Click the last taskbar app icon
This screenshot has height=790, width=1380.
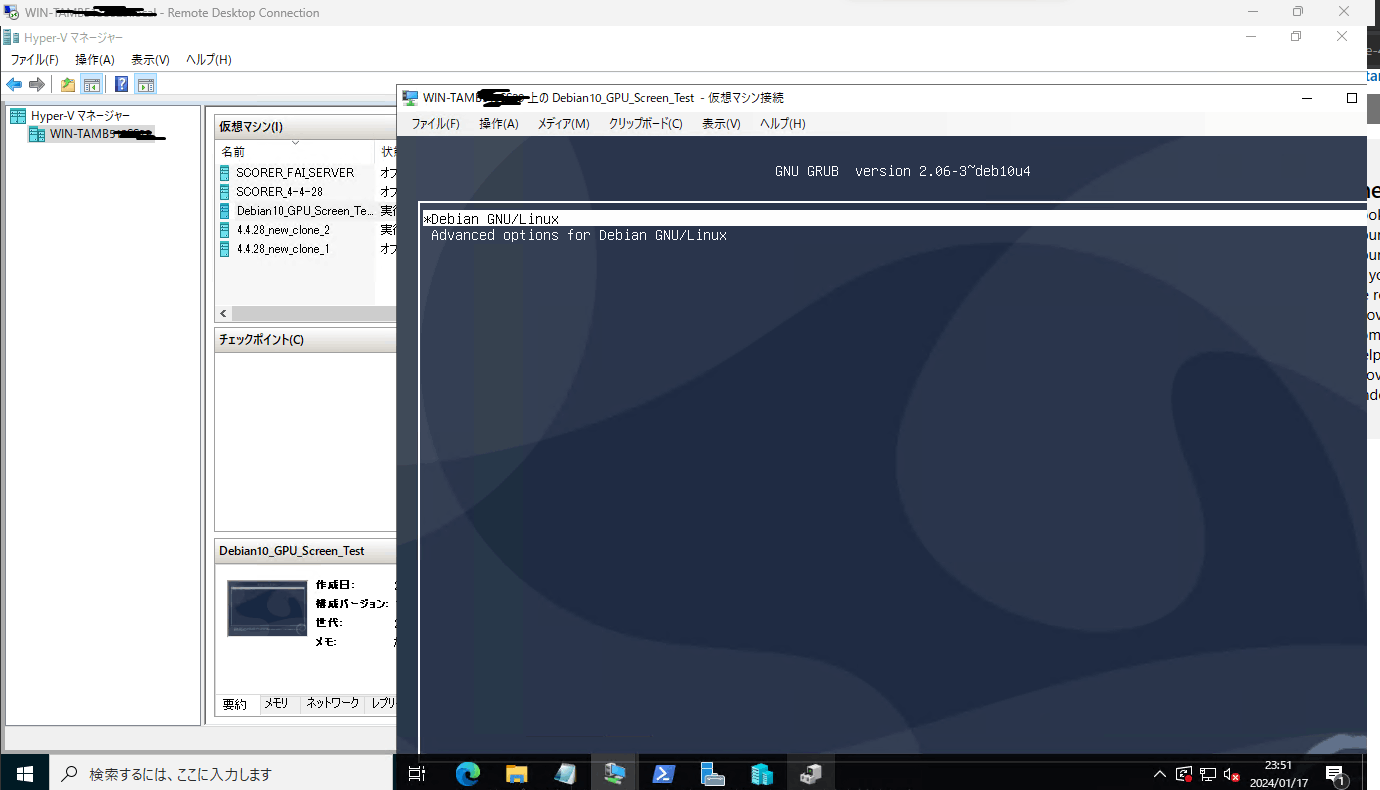pyautogui.click(x=810, y=773)
